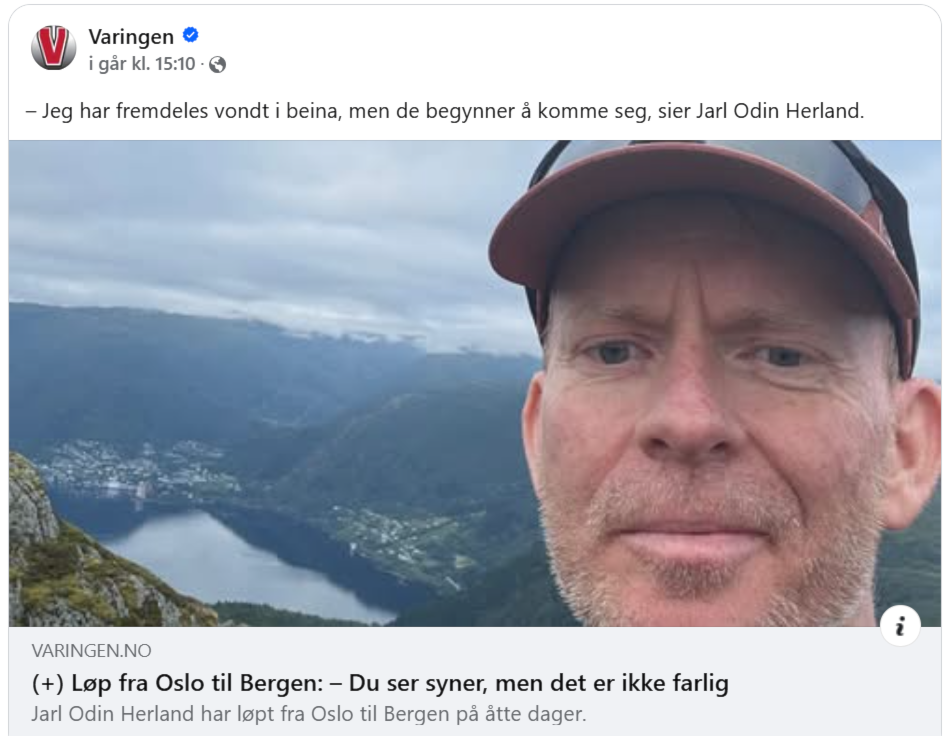Open the VARINGEN.NO source label

pos(91,651)
